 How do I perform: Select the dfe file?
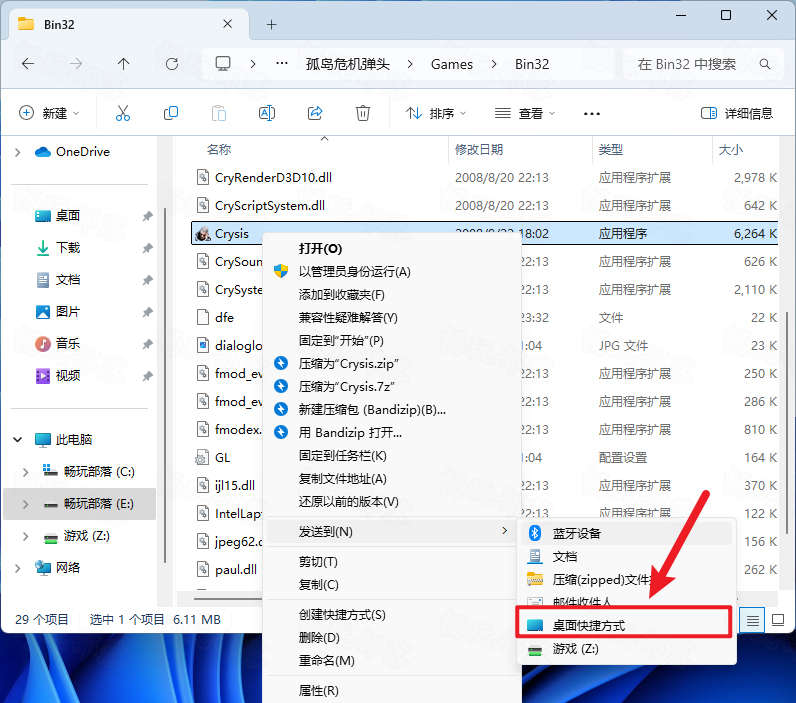pos(224,317)
